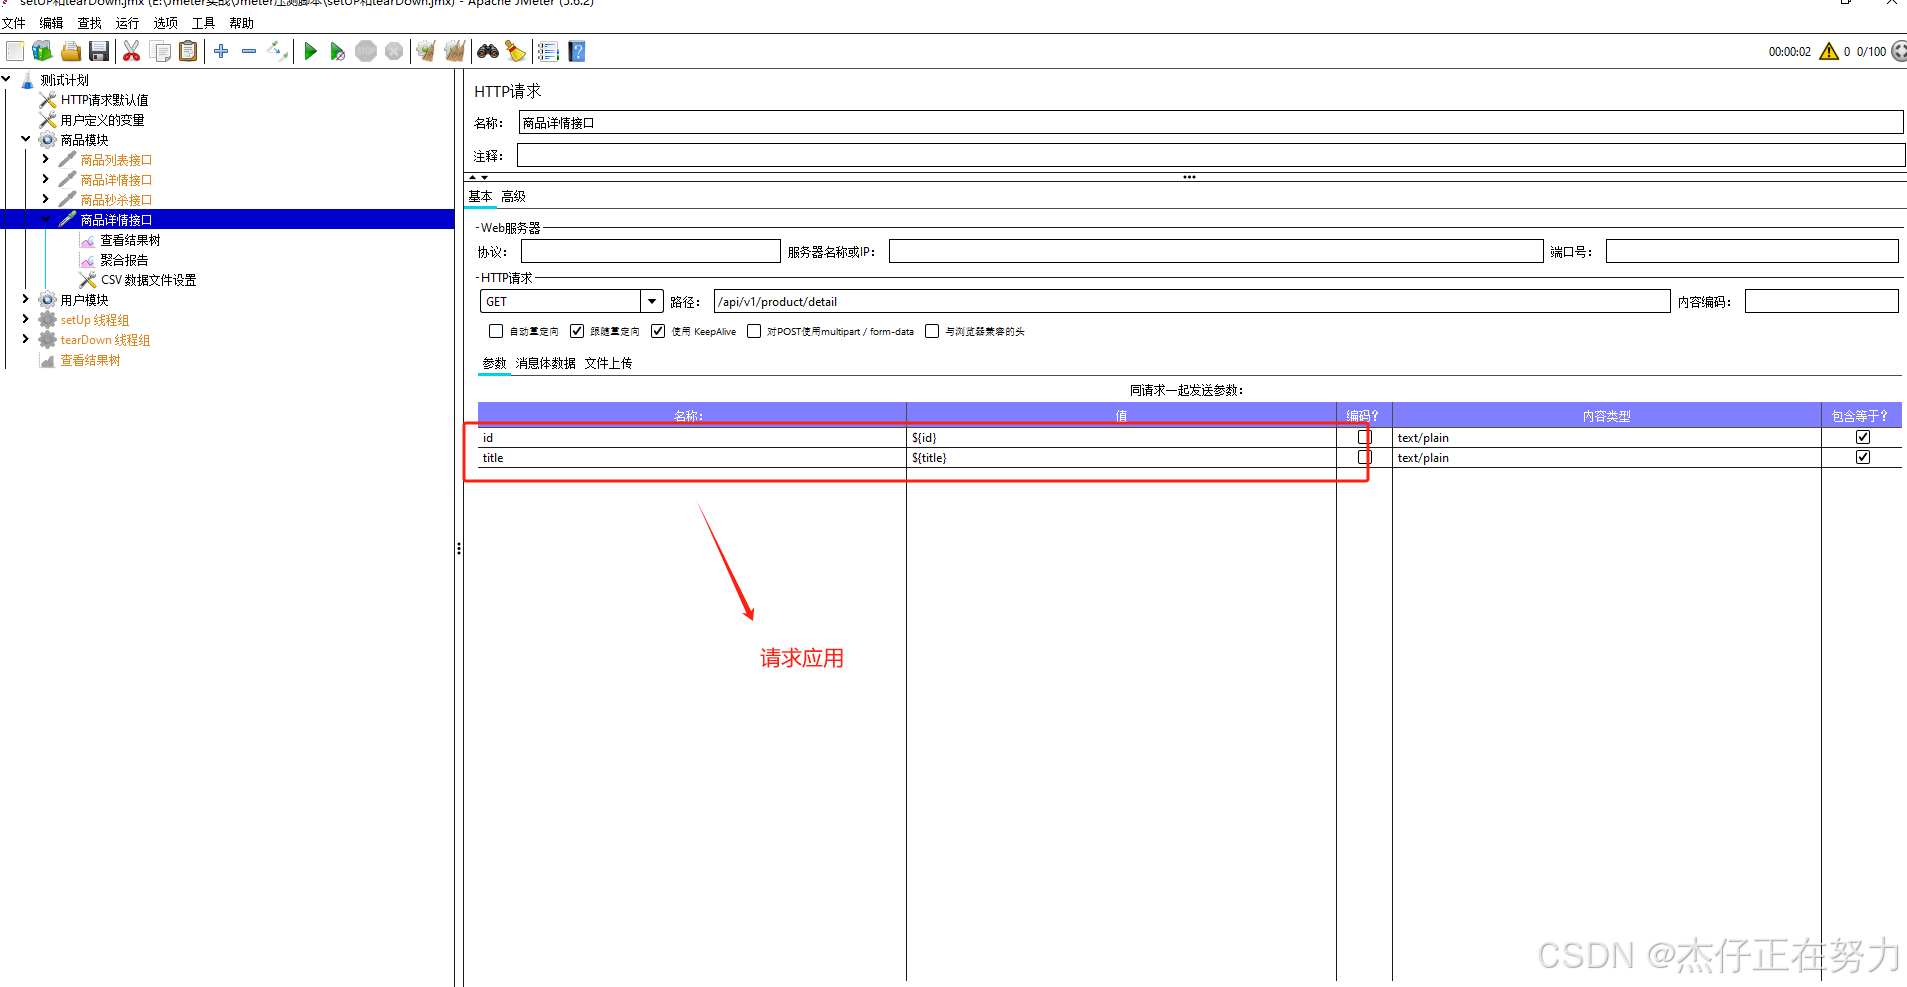Click Start no pauses icon

click(x=338, y=51)
